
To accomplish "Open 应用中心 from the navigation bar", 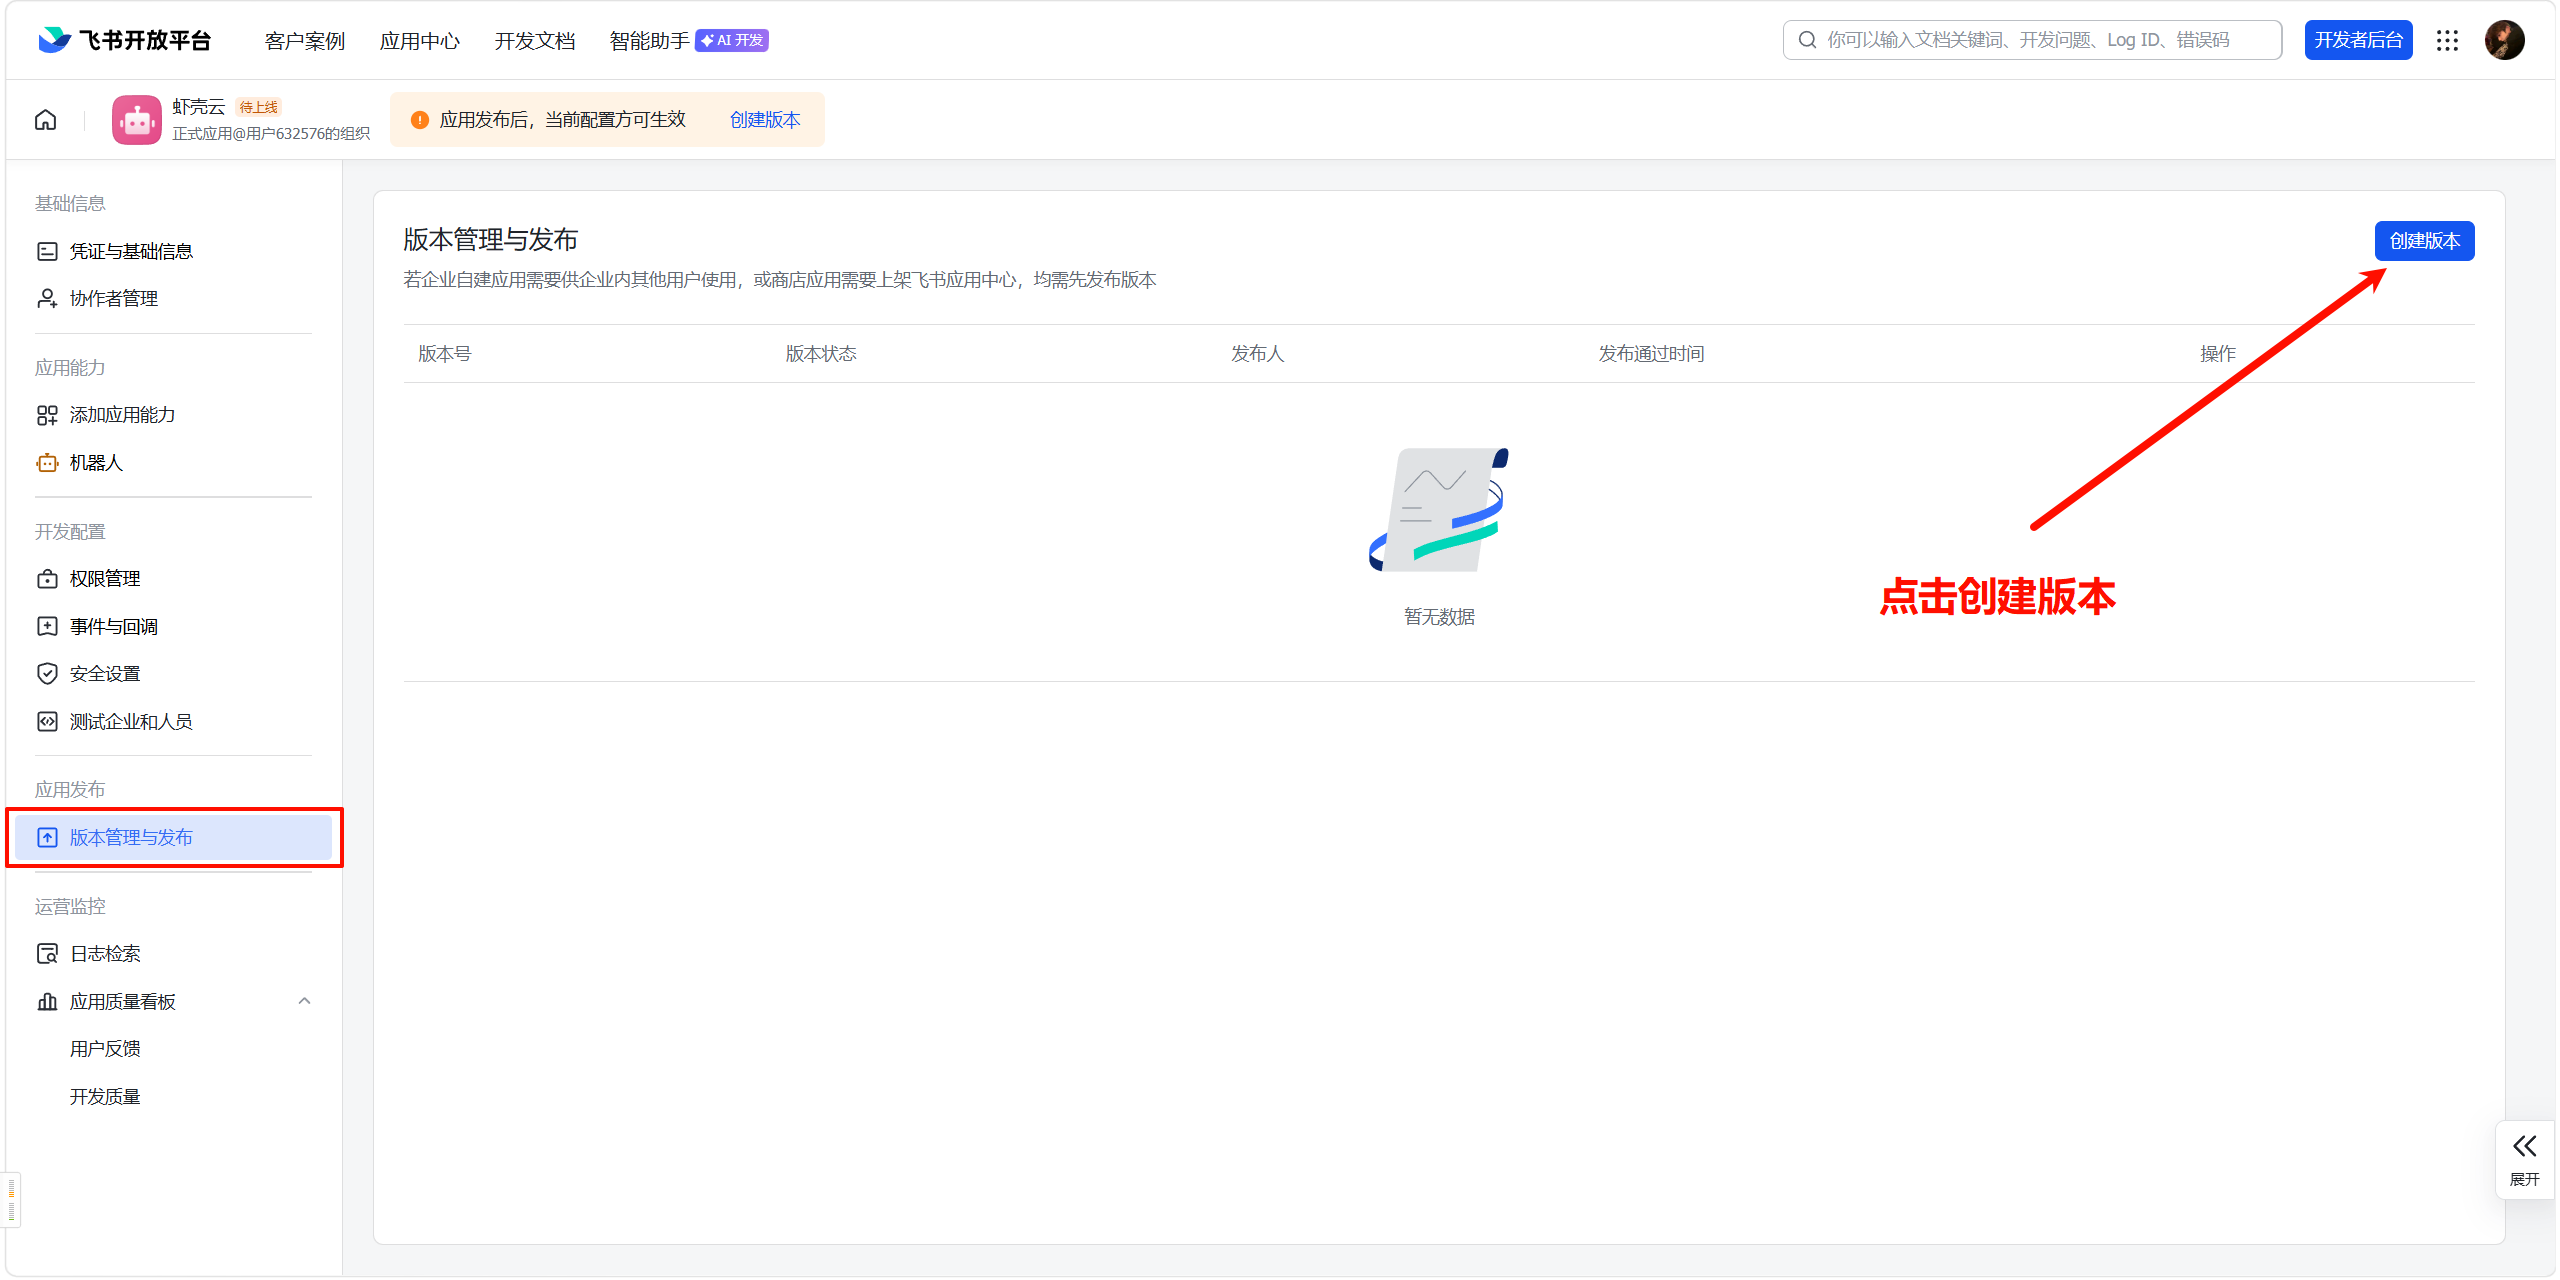I will [x=419, y=41].
